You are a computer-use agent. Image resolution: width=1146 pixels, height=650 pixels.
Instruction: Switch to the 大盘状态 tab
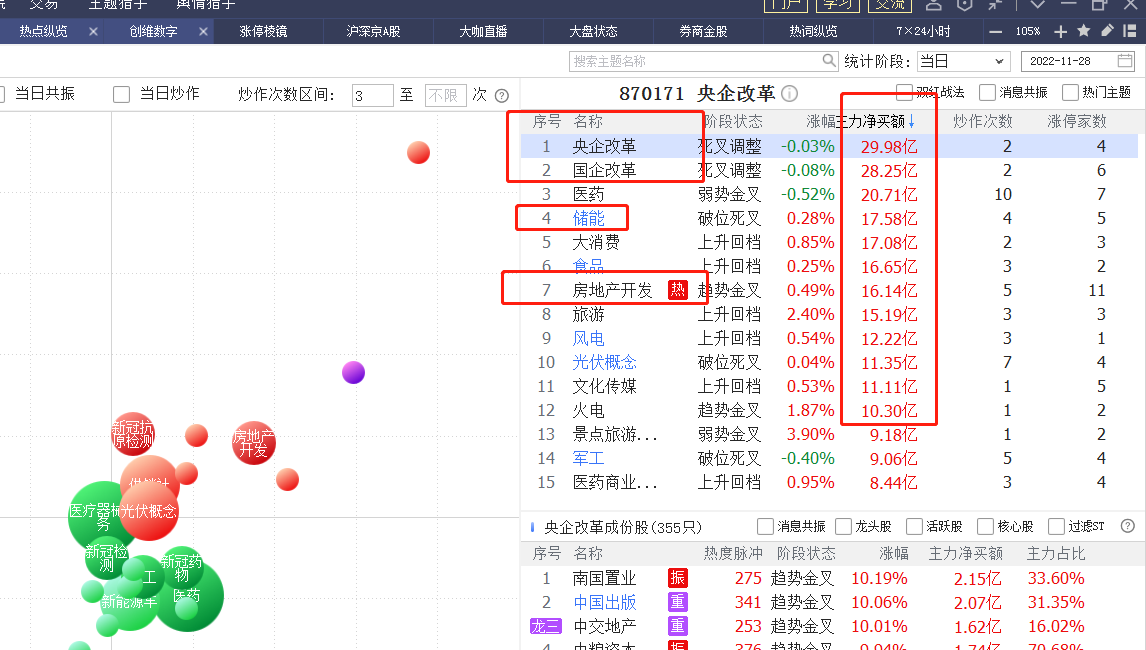(x=593, y=31)
